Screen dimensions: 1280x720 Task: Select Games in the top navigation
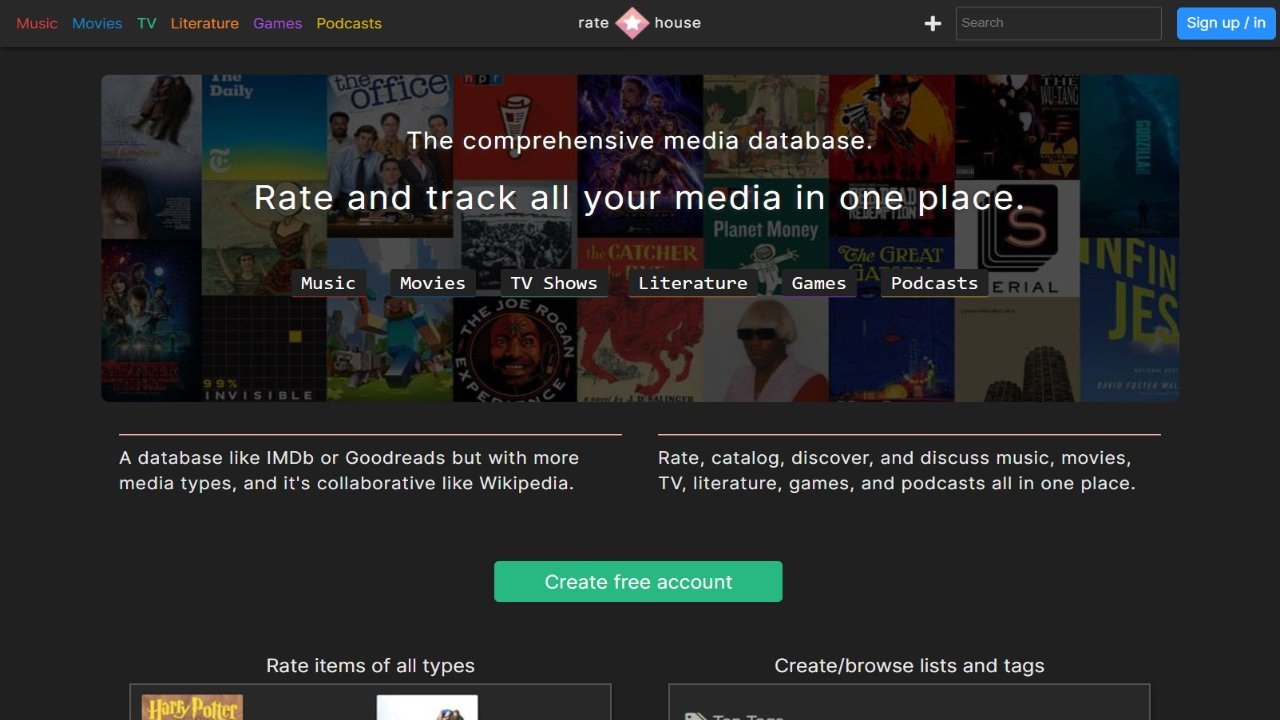click(278, 23)
